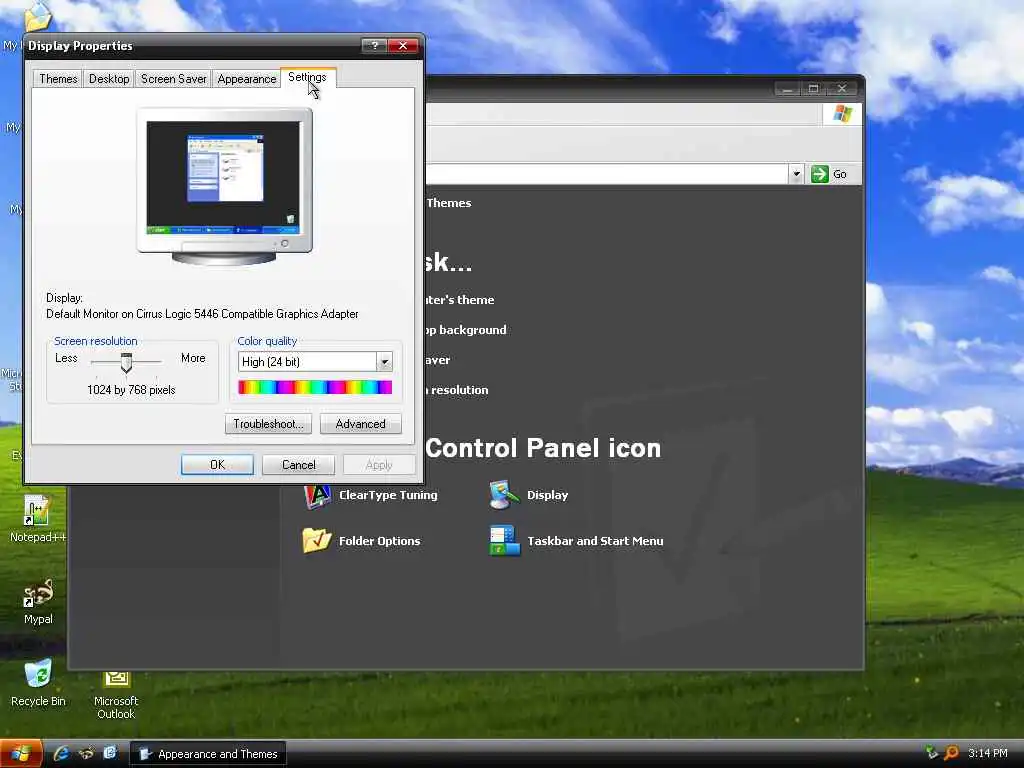
Task: Switch to the Appearance tab
Action: pos(247,78)
